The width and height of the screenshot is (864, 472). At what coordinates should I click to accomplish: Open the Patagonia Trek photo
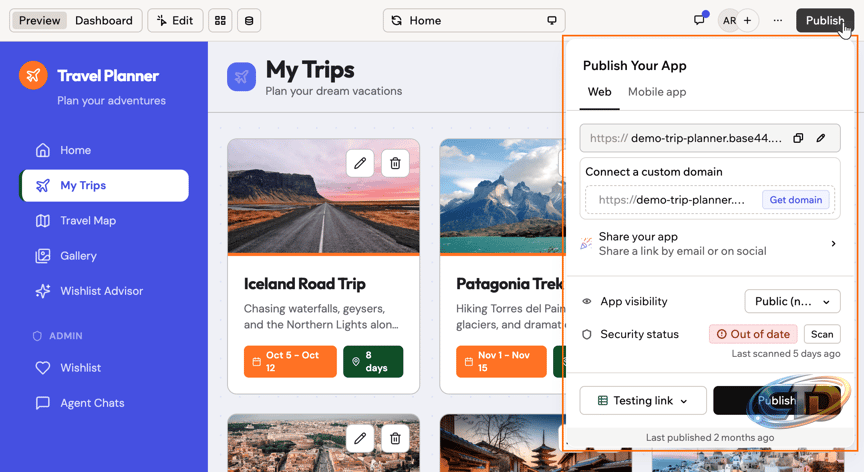(503, 197)
